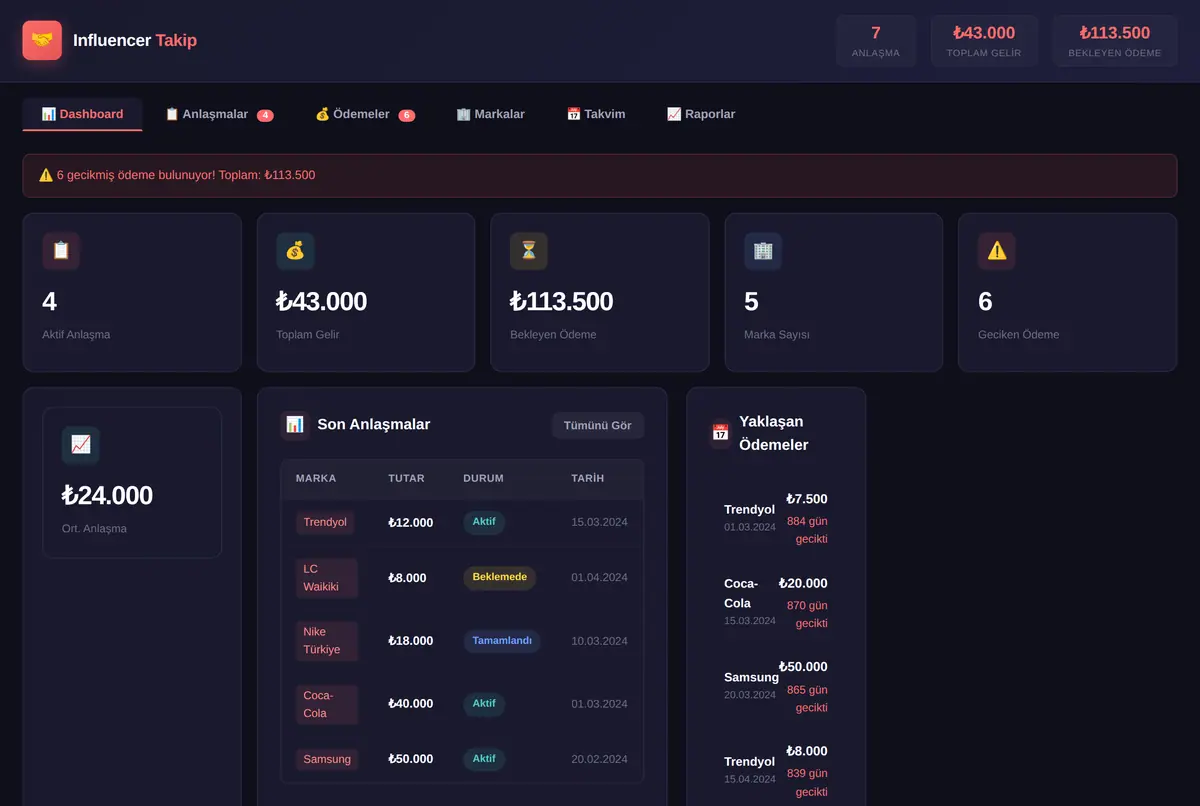Click the Aktif badge in Trendyol row
The image size is (1200, 806).
484,522
